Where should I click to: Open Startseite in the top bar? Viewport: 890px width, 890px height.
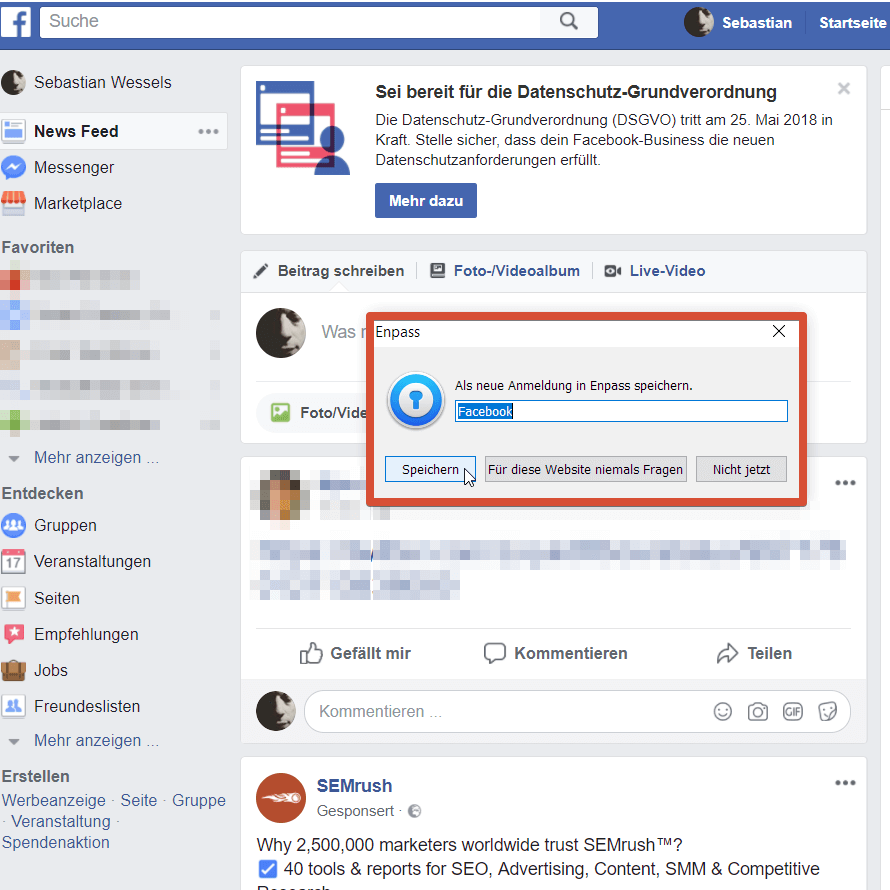[852, 23]
